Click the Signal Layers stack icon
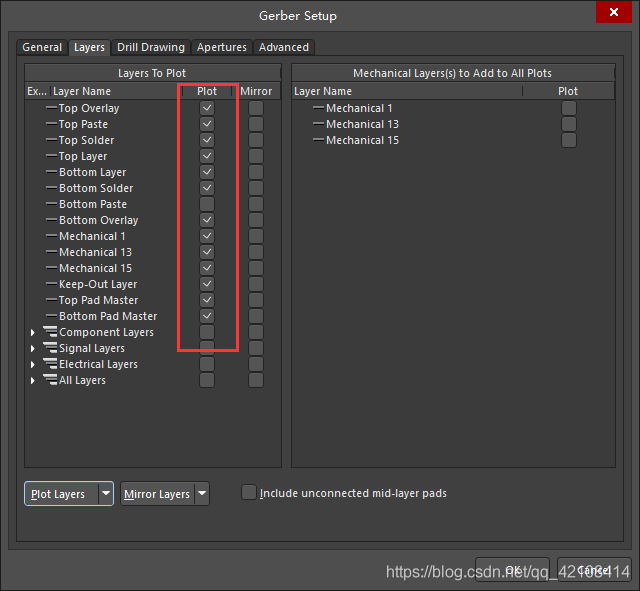The width and height of the screenshot is (640, 591). (50, 348)
